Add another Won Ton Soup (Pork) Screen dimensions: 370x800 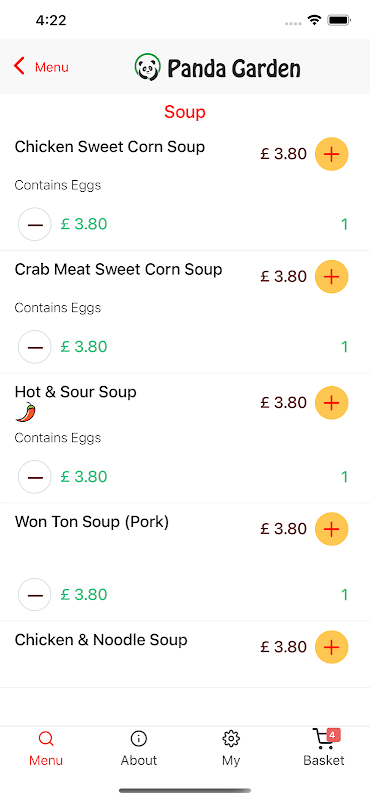pos(331,529)
